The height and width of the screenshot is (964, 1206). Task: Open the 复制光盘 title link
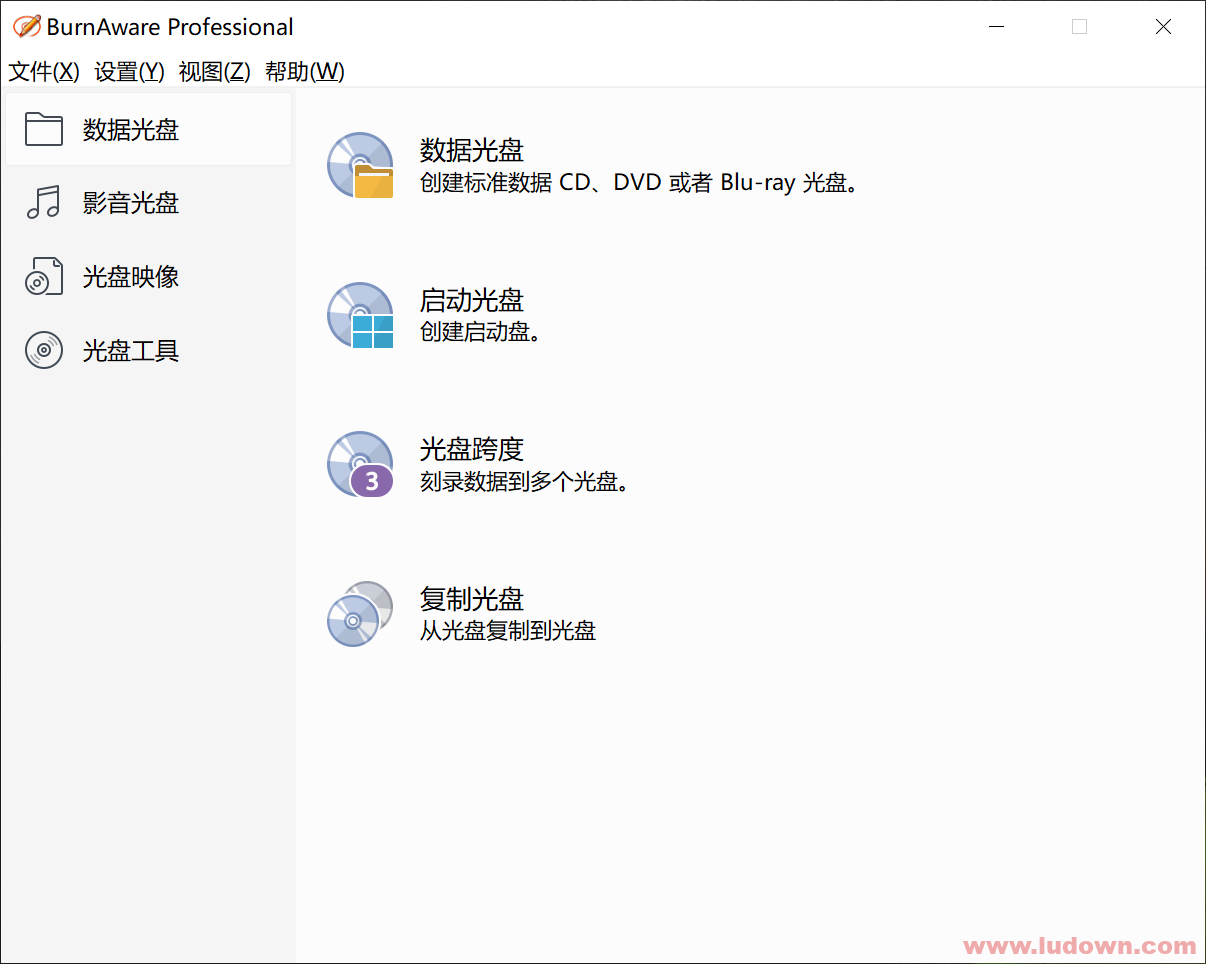tap(472, 599)
